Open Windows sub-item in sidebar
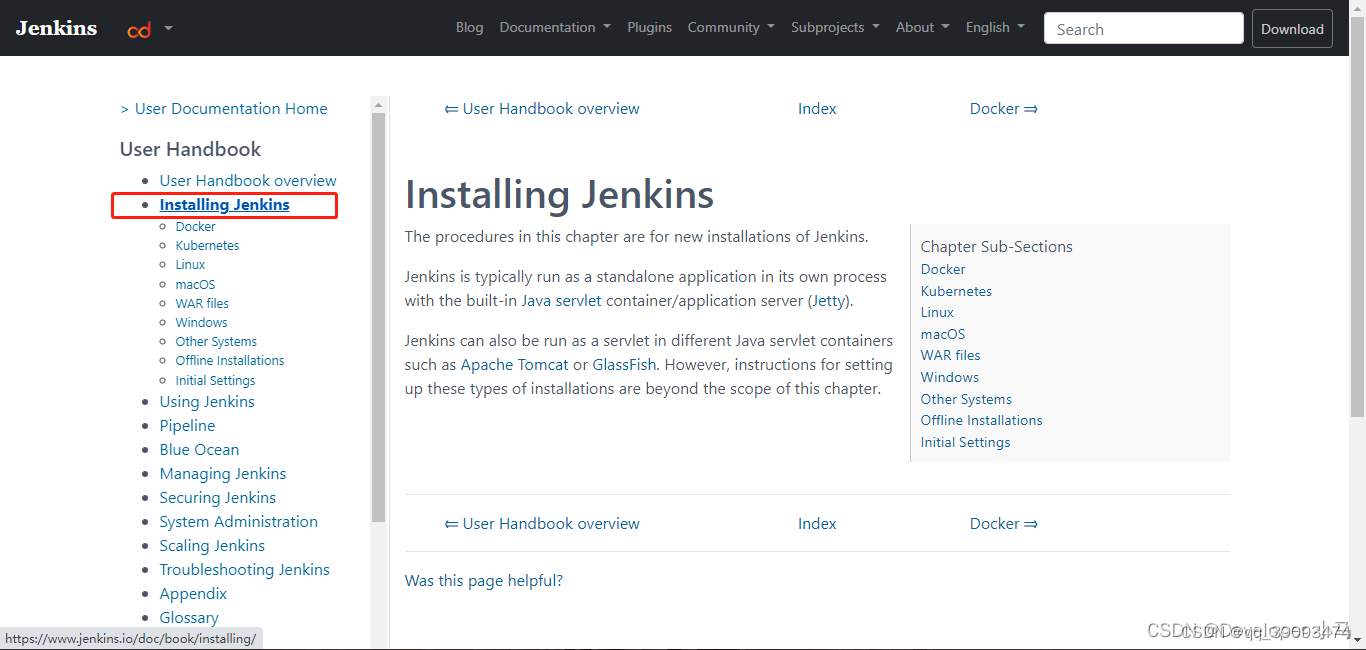This screenshot has height=650, width=1366. tap(201, 322)
